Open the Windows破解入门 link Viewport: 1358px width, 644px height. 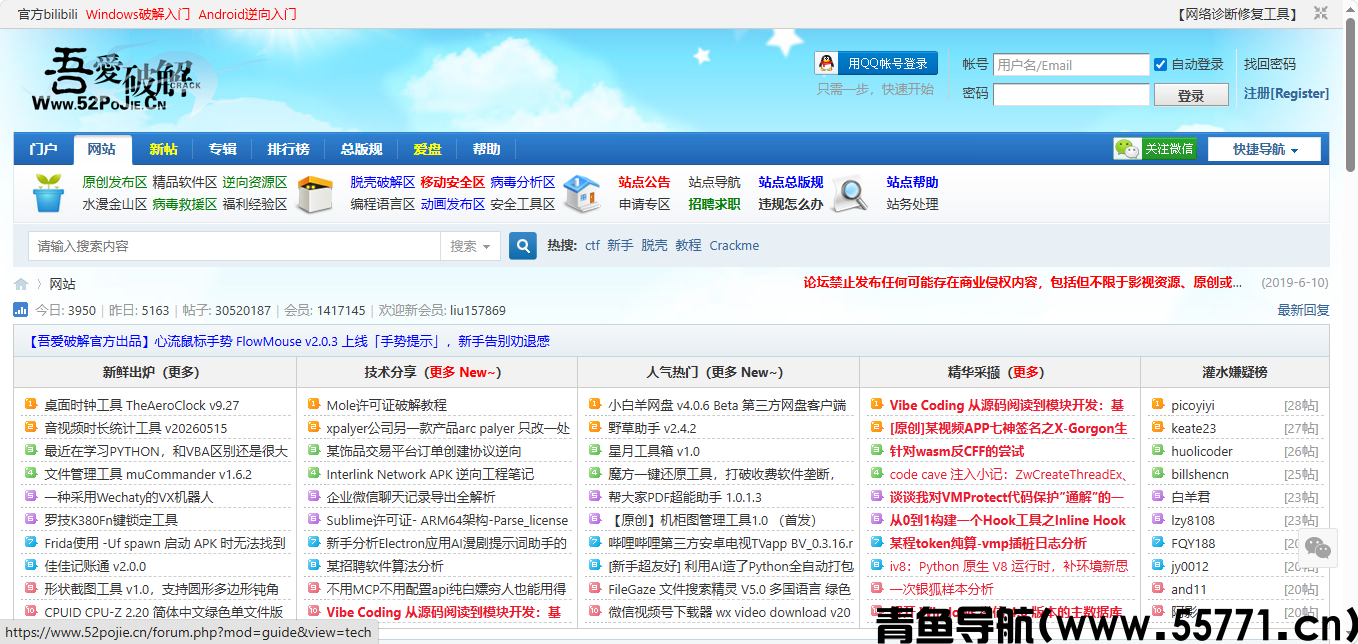click(x=138, y=14)
